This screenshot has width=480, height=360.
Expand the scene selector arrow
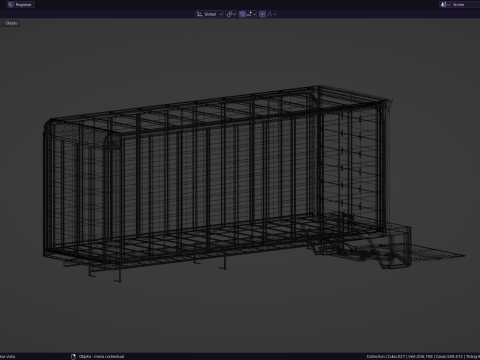click(x=448, y=4)
